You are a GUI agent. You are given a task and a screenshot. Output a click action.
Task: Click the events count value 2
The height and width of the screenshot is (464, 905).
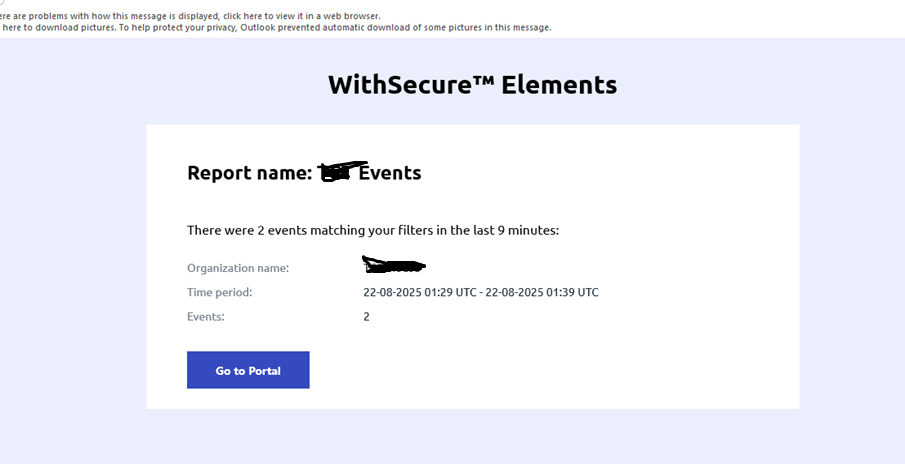[x=367, y=316]
